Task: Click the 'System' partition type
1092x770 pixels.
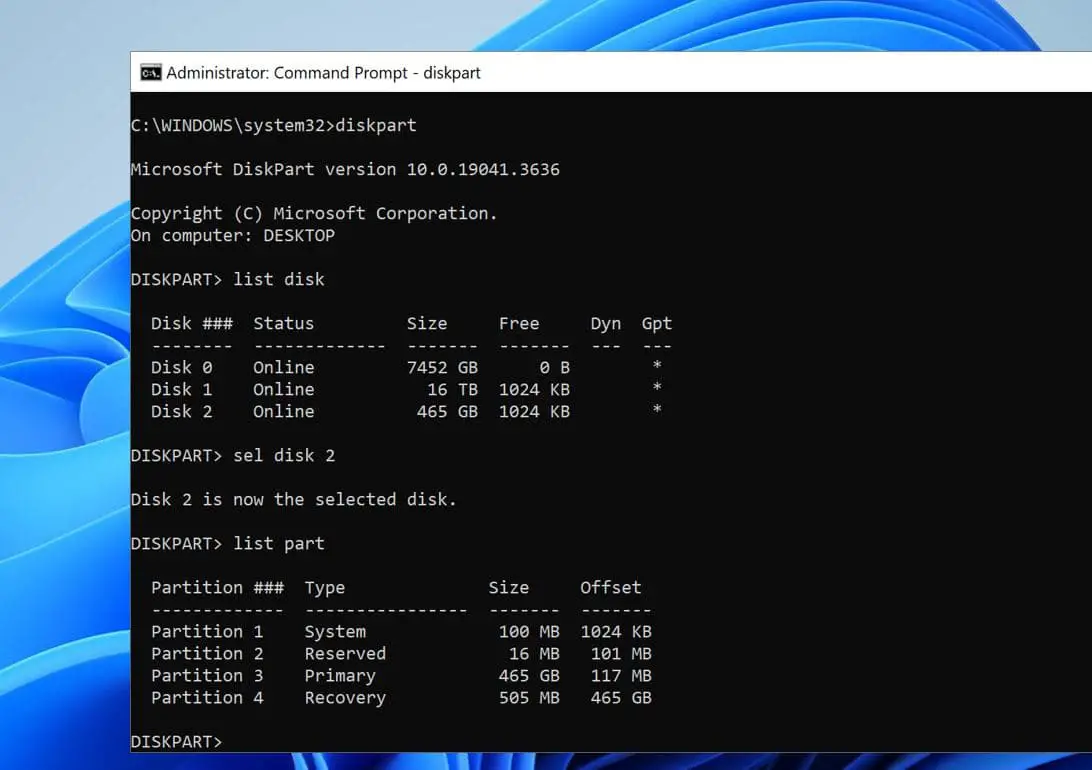Action: [x=335, y=632]
